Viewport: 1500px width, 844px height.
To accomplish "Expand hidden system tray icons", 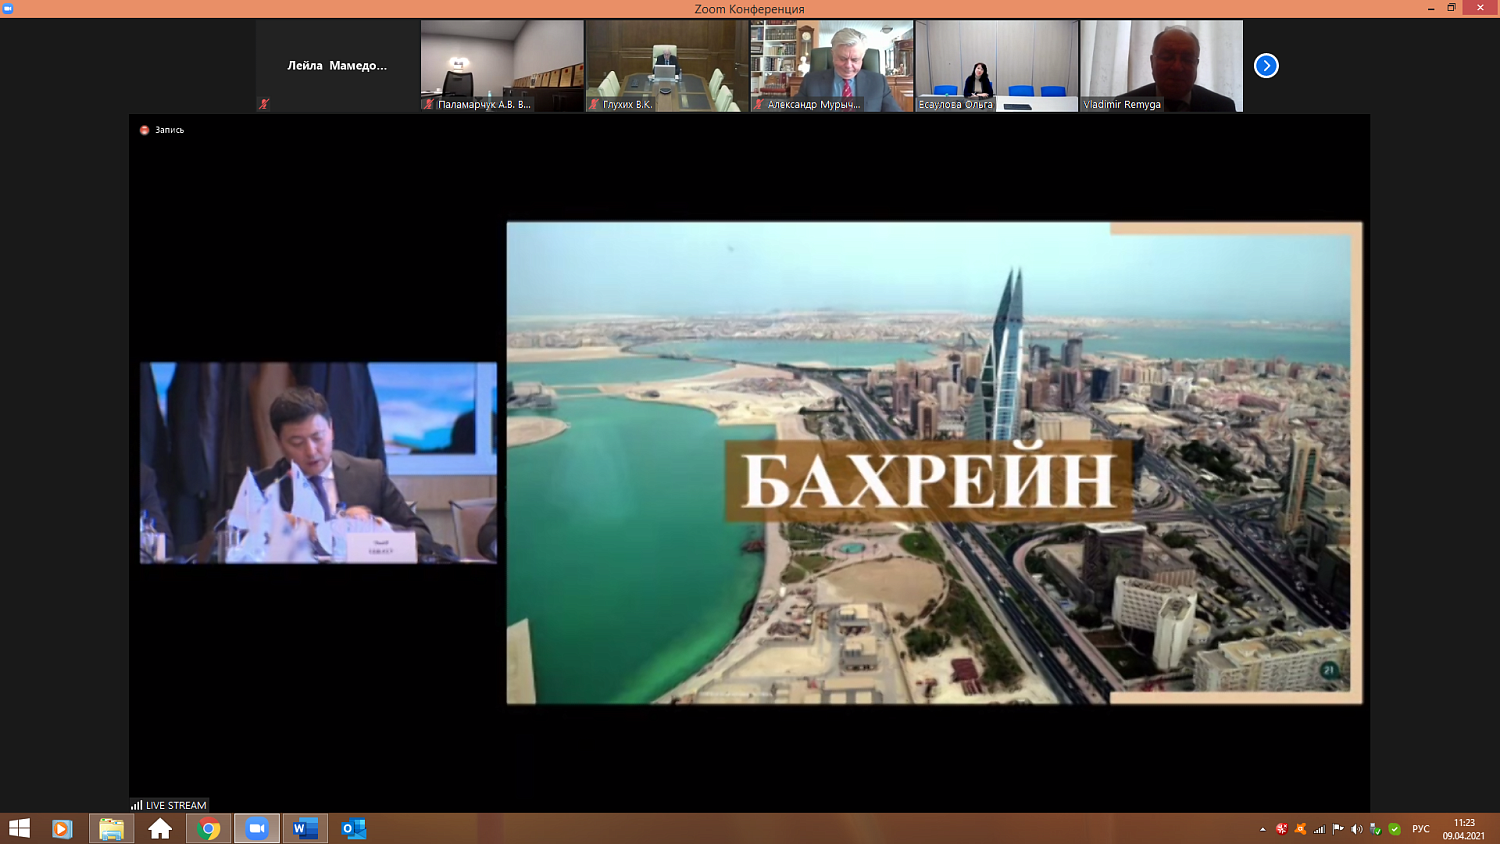I will (1262, 829).
